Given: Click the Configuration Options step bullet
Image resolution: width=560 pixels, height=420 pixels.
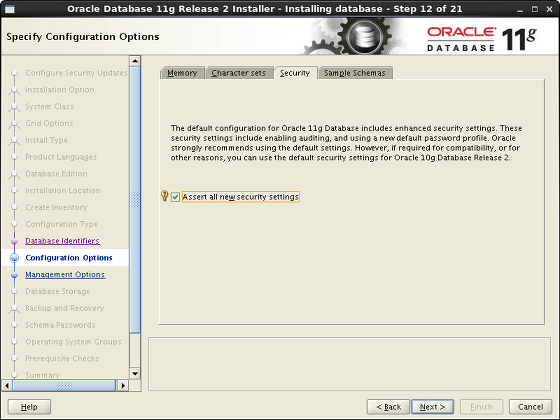Looking at the screenshot, I should [x=14, y=258].
